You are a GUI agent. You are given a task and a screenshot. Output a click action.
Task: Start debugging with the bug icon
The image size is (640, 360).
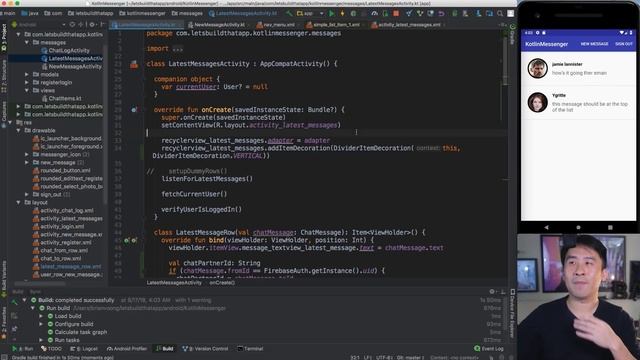click(353, 13)
